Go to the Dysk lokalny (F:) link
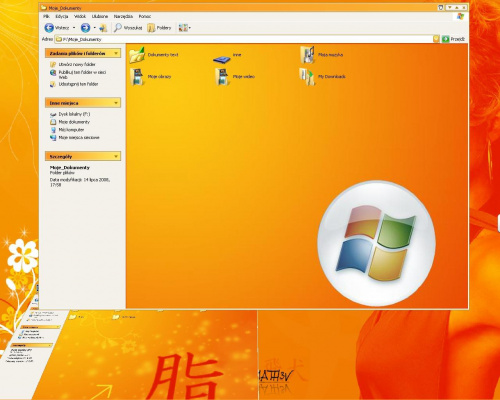 74,114
